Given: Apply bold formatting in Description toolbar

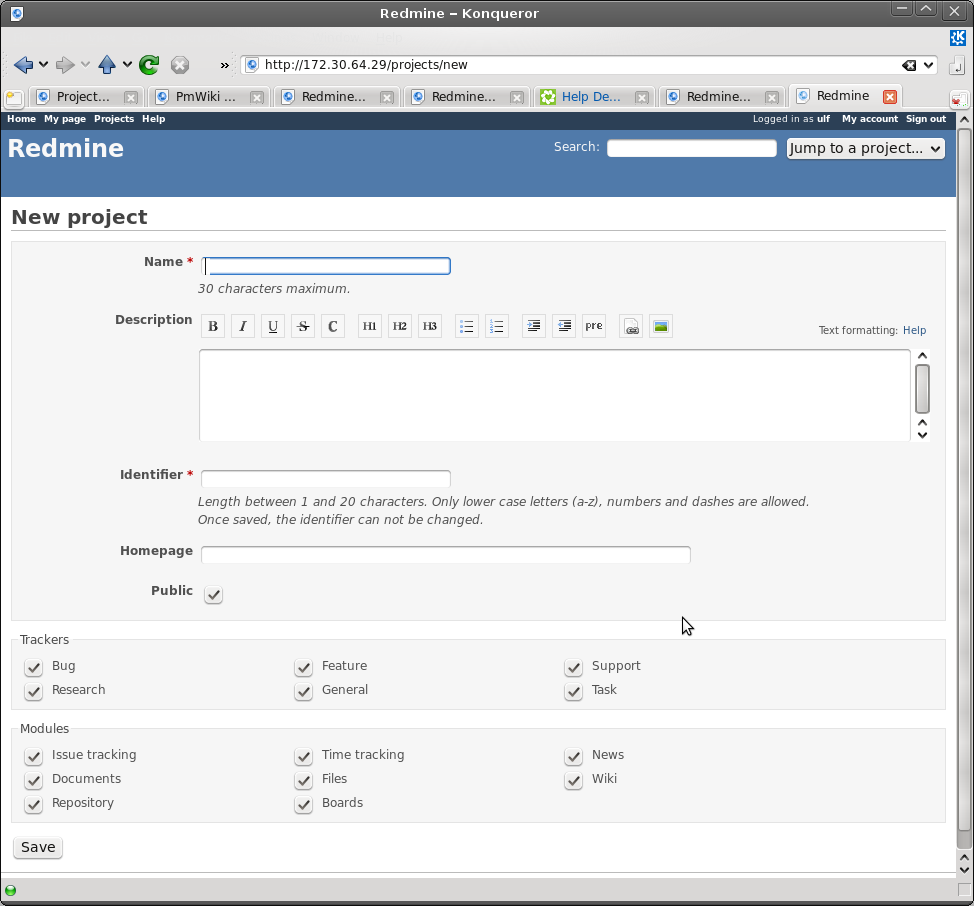Looking at the screenshot, I should tap(213, 326).
